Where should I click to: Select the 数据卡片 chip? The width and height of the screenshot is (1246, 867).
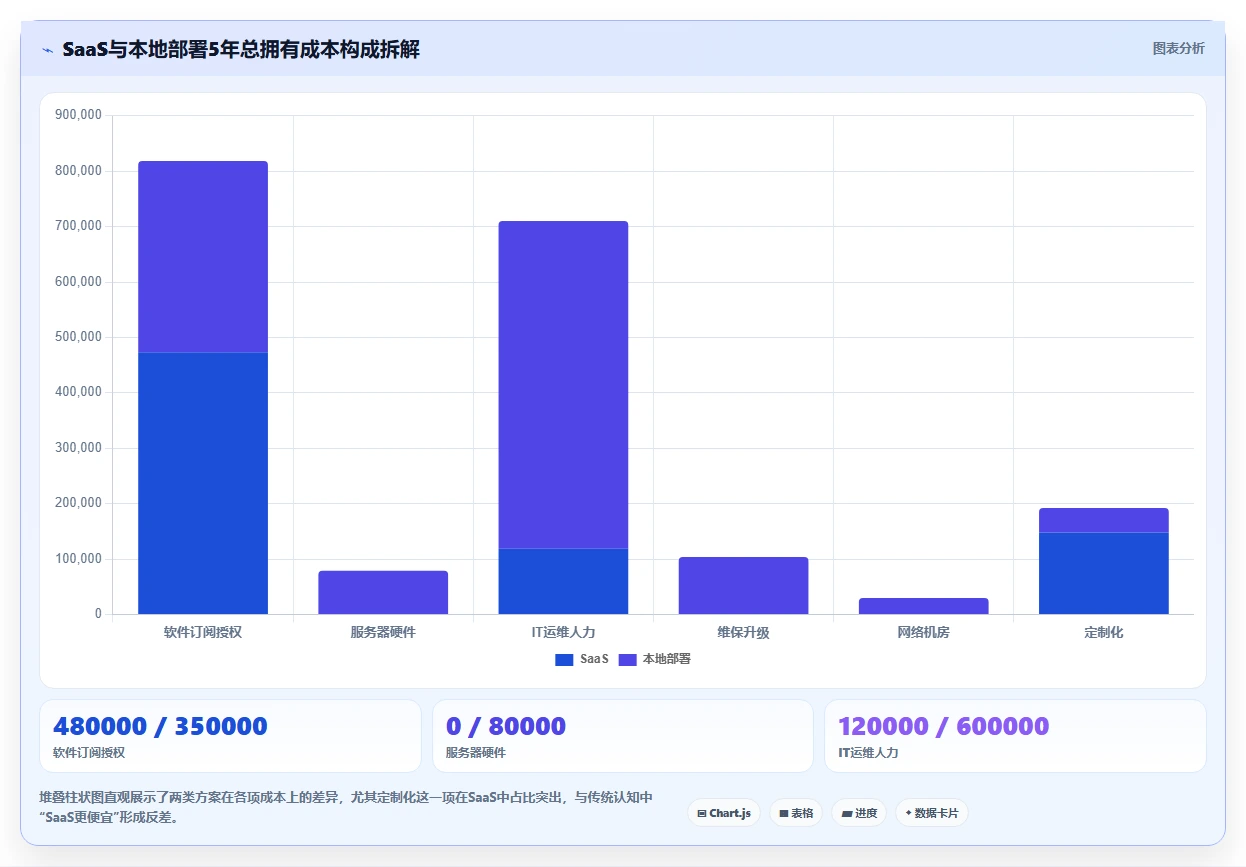[x=932, y=813]
